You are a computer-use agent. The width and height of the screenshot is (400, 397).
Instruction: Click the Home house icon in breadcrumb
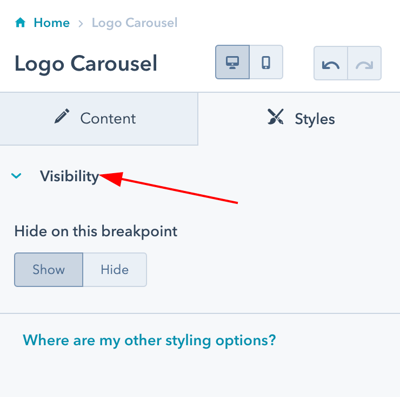(x=20, y=23)
